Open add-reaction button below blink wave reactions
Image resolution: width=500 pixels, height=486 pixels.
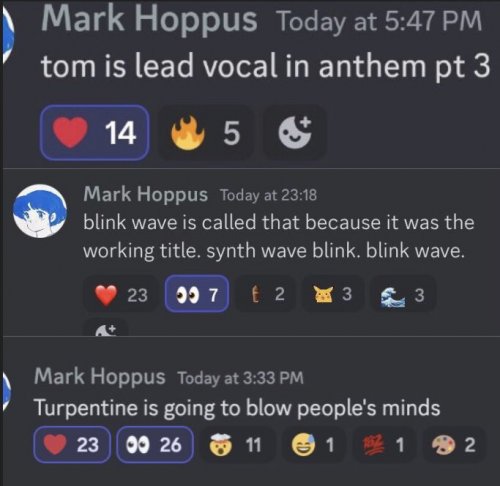click(106, 328)
